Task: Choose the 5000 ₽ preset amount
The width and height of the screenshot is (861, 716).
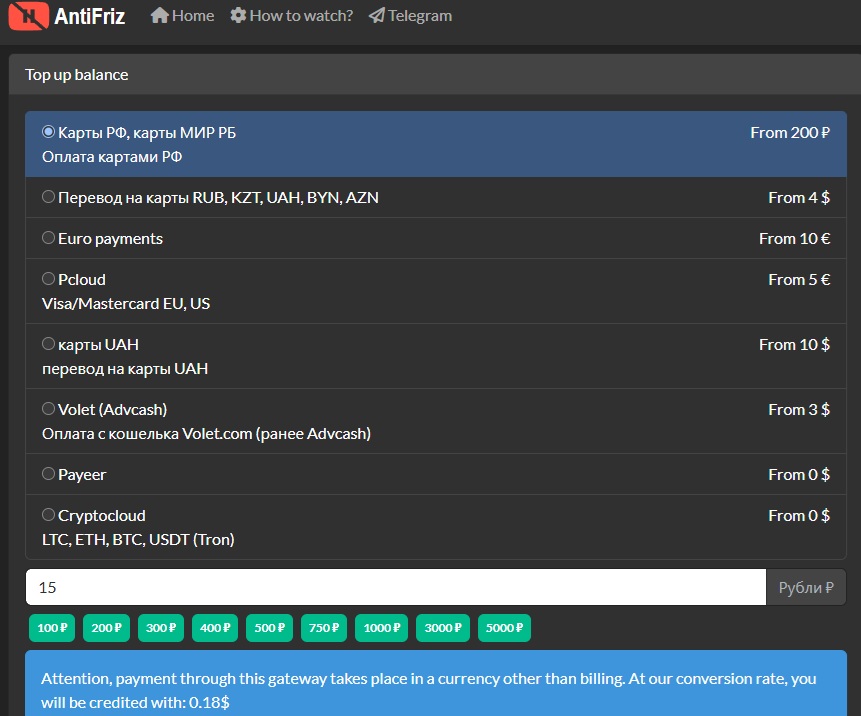Action: 504,628
